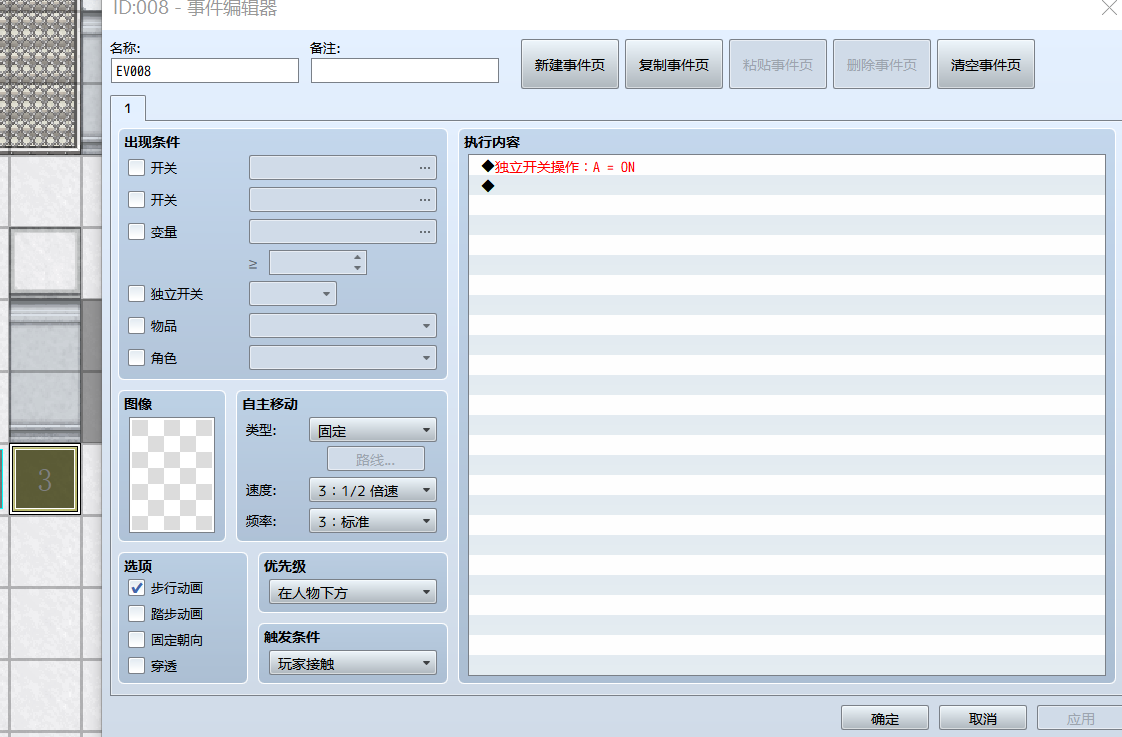The width and height of the screenshot is (1122, 737).
Task: Tick the 变量 condition checkbox
Action: 136,231
